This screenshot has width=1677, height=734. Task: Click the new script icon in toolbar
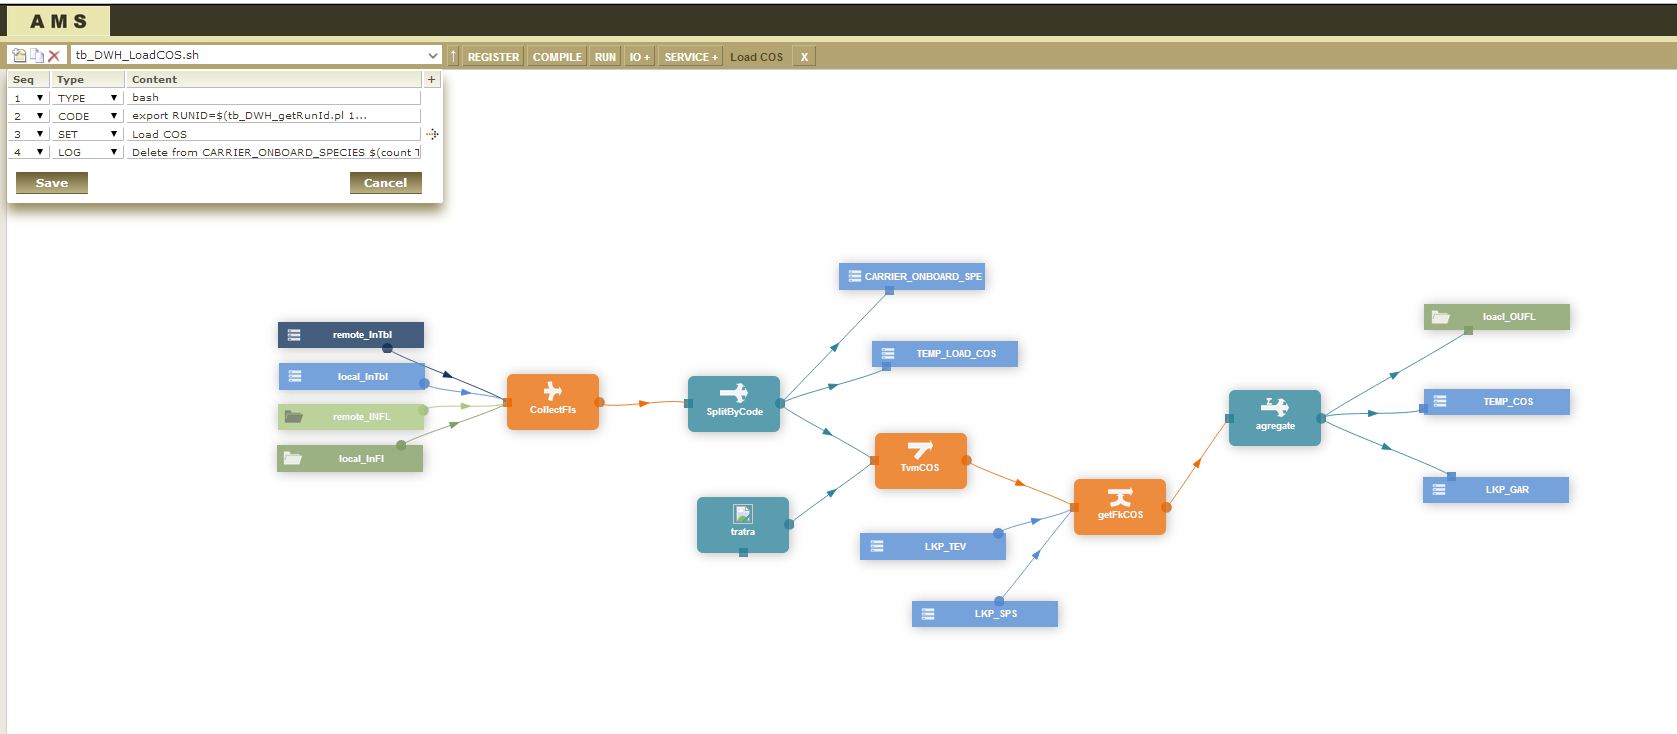click(x=18, y=56)
